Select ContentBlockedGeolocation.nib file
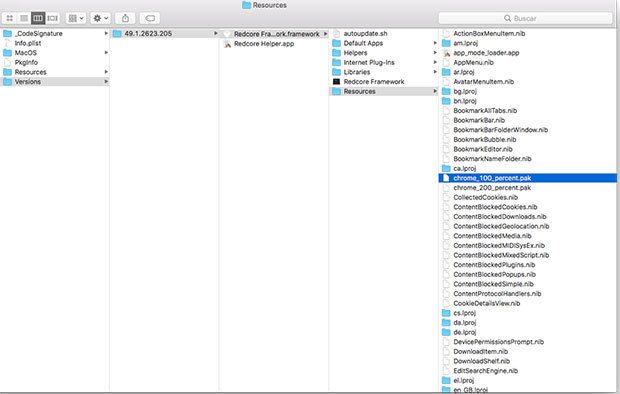The image size is (620, 394). [x=528, y=226]
